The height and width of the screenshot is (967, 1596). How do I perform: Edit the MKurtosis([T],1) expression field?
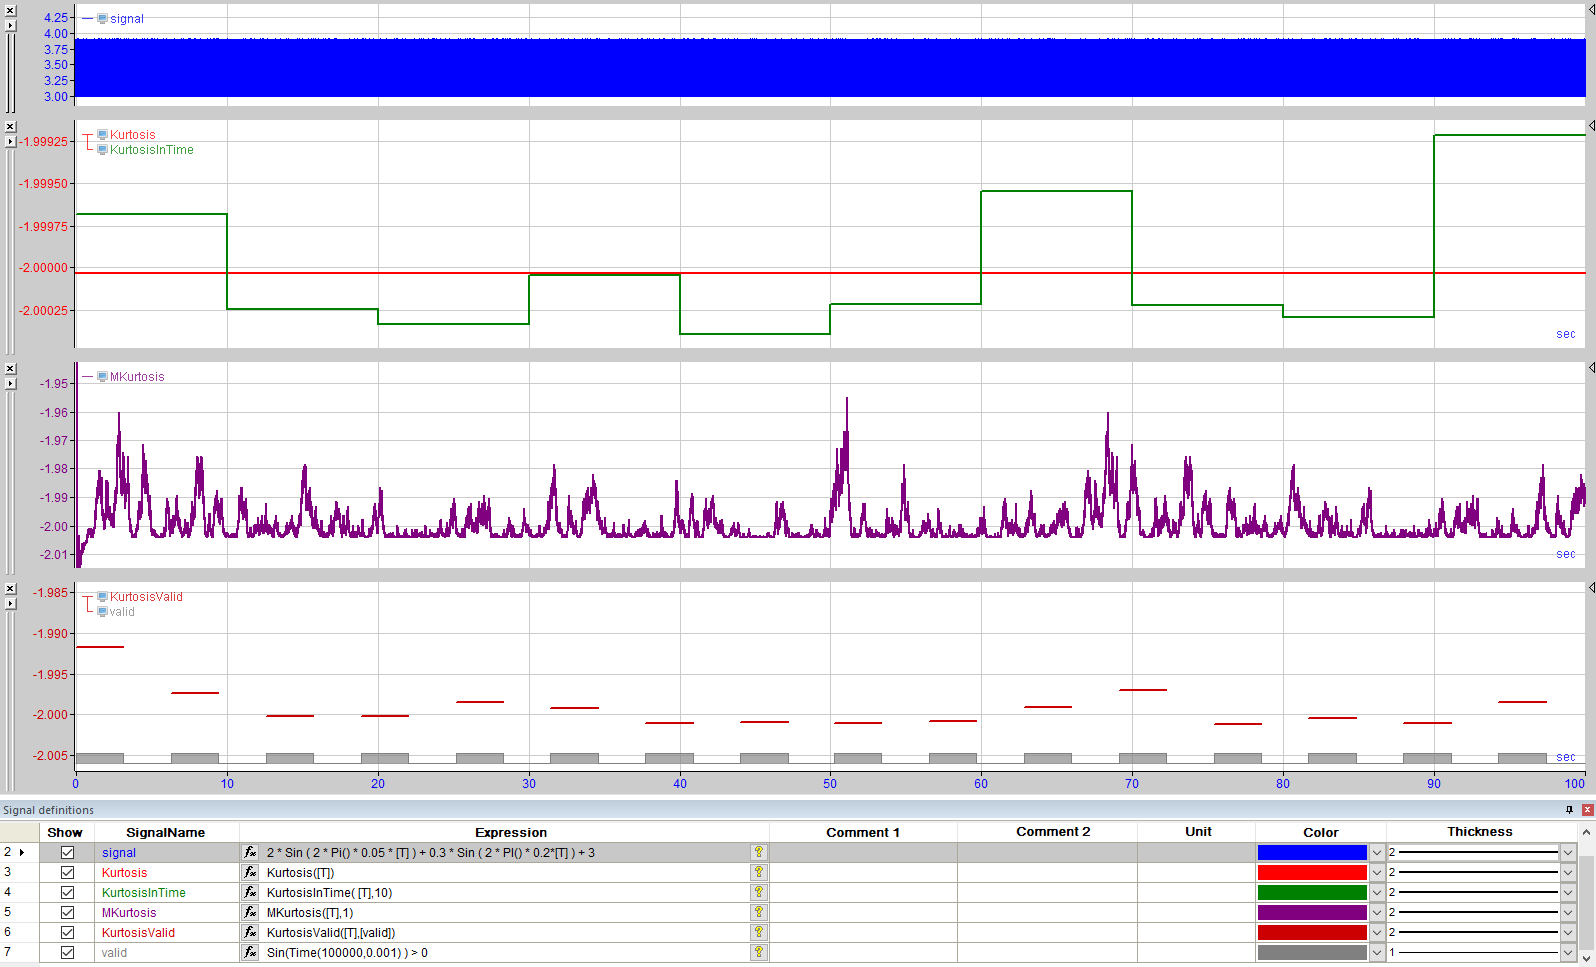506,913
